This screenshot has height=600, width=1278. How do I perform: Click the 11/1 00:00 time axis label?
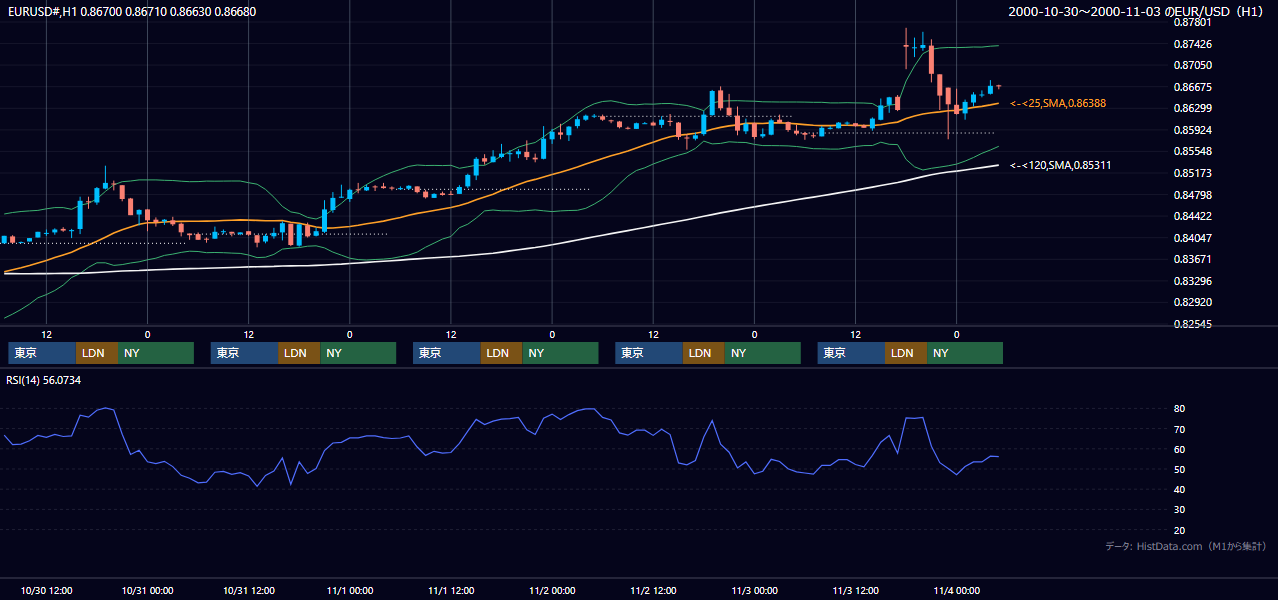pos(350,590)
